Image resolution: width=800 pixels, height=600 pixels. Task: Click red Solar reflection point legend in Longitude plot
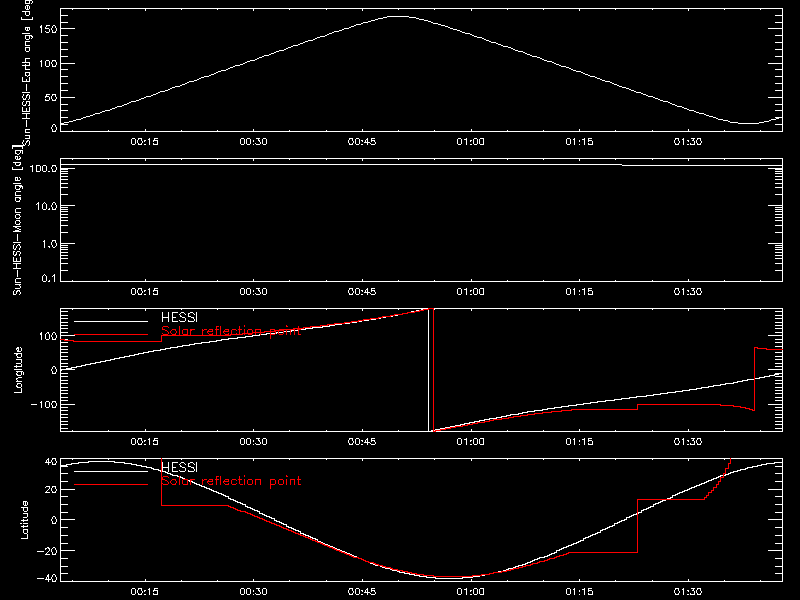(x=231, y=331)
